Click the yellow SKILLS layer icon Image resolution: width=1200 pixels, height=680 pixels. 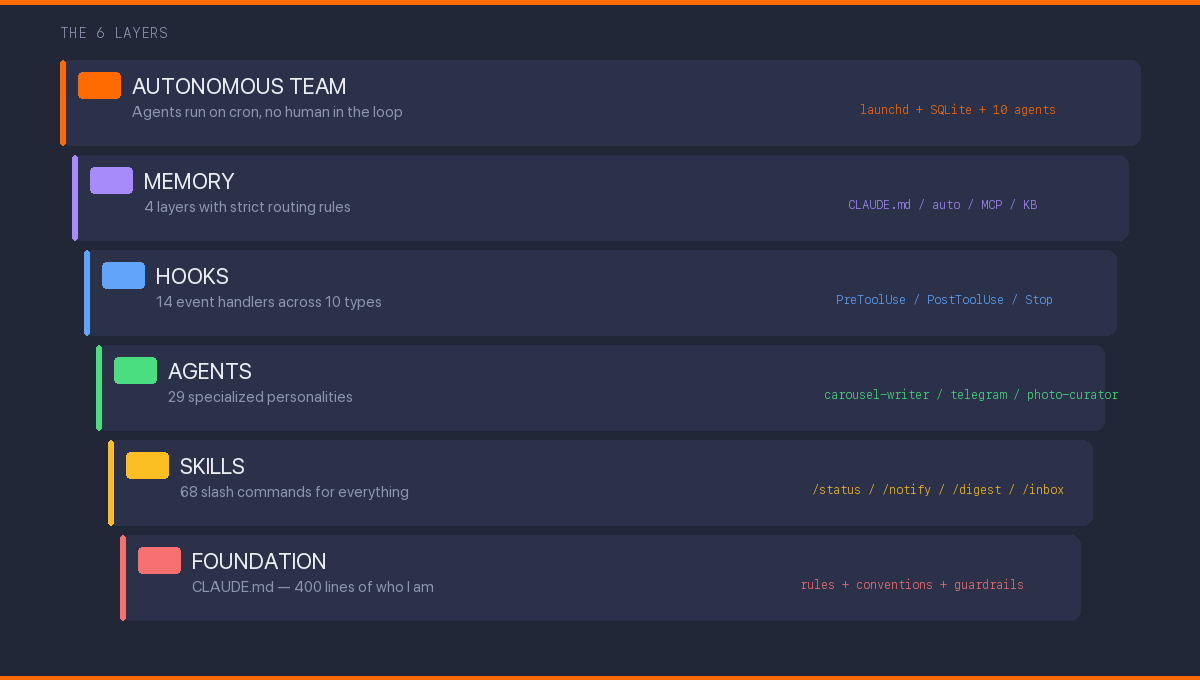click(147, 465)
